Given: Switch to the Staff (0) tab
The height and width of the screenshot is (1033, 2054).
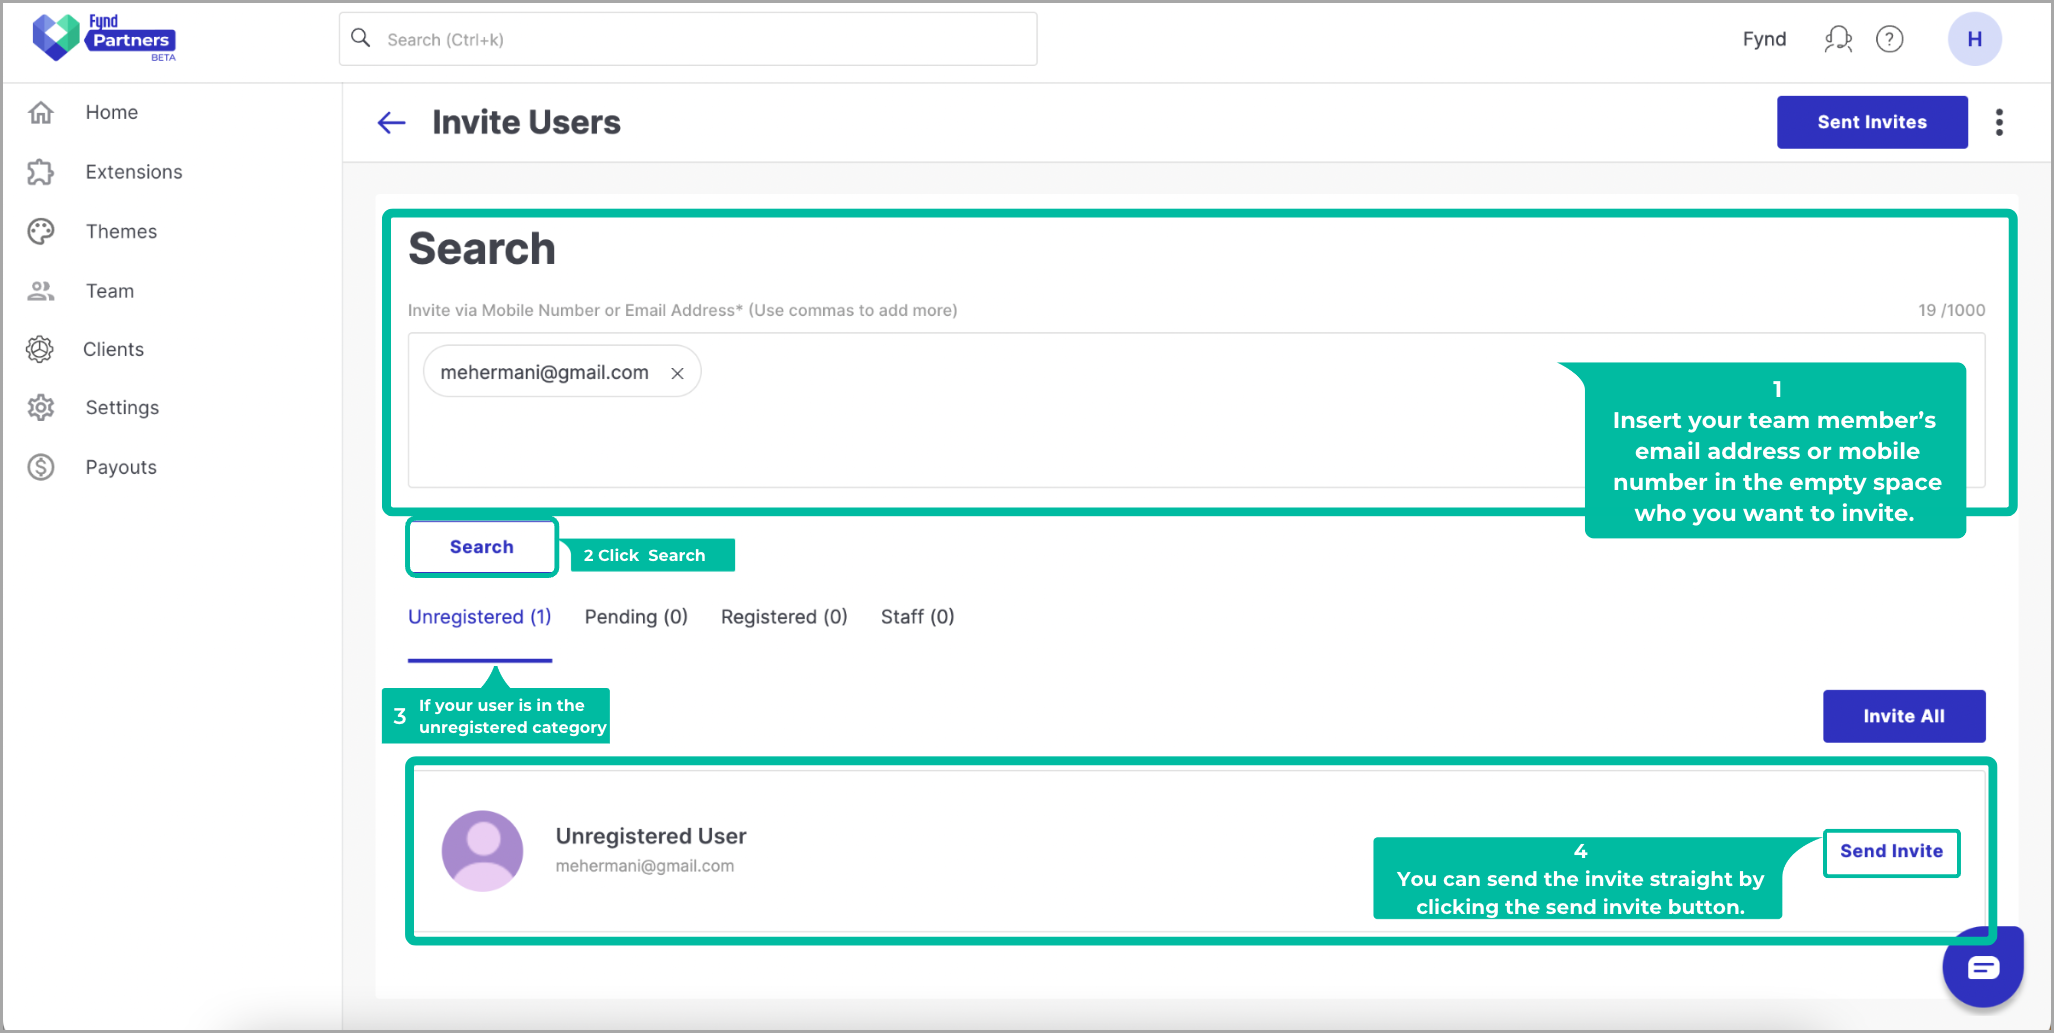Looking at the screenshot, I should click(x=917, y=617).
